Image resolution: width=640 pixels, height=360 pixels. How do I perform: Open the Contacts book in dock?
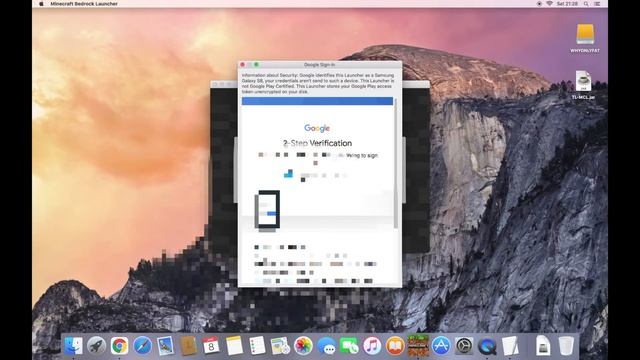188,346
